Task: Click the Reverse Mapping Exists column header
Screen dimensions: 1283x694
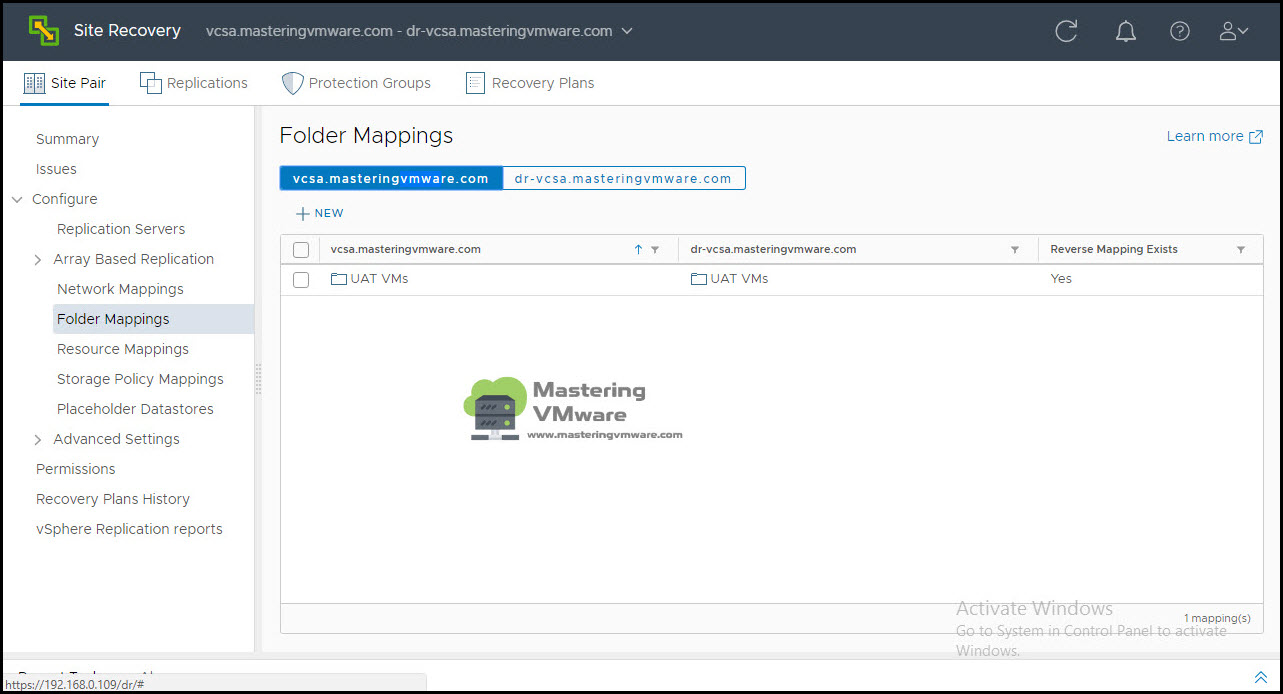Action: [1114, 250]
